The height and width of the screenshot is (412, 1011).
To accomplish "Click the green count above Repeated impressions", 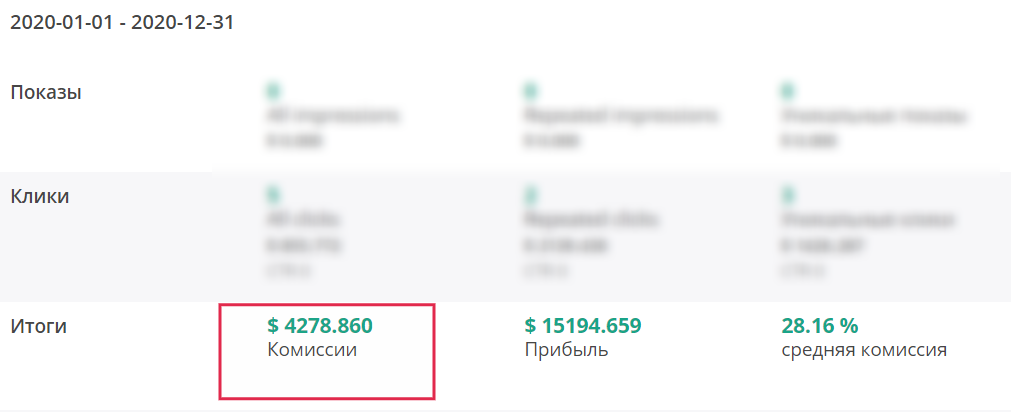I will (x=529, y=92).
